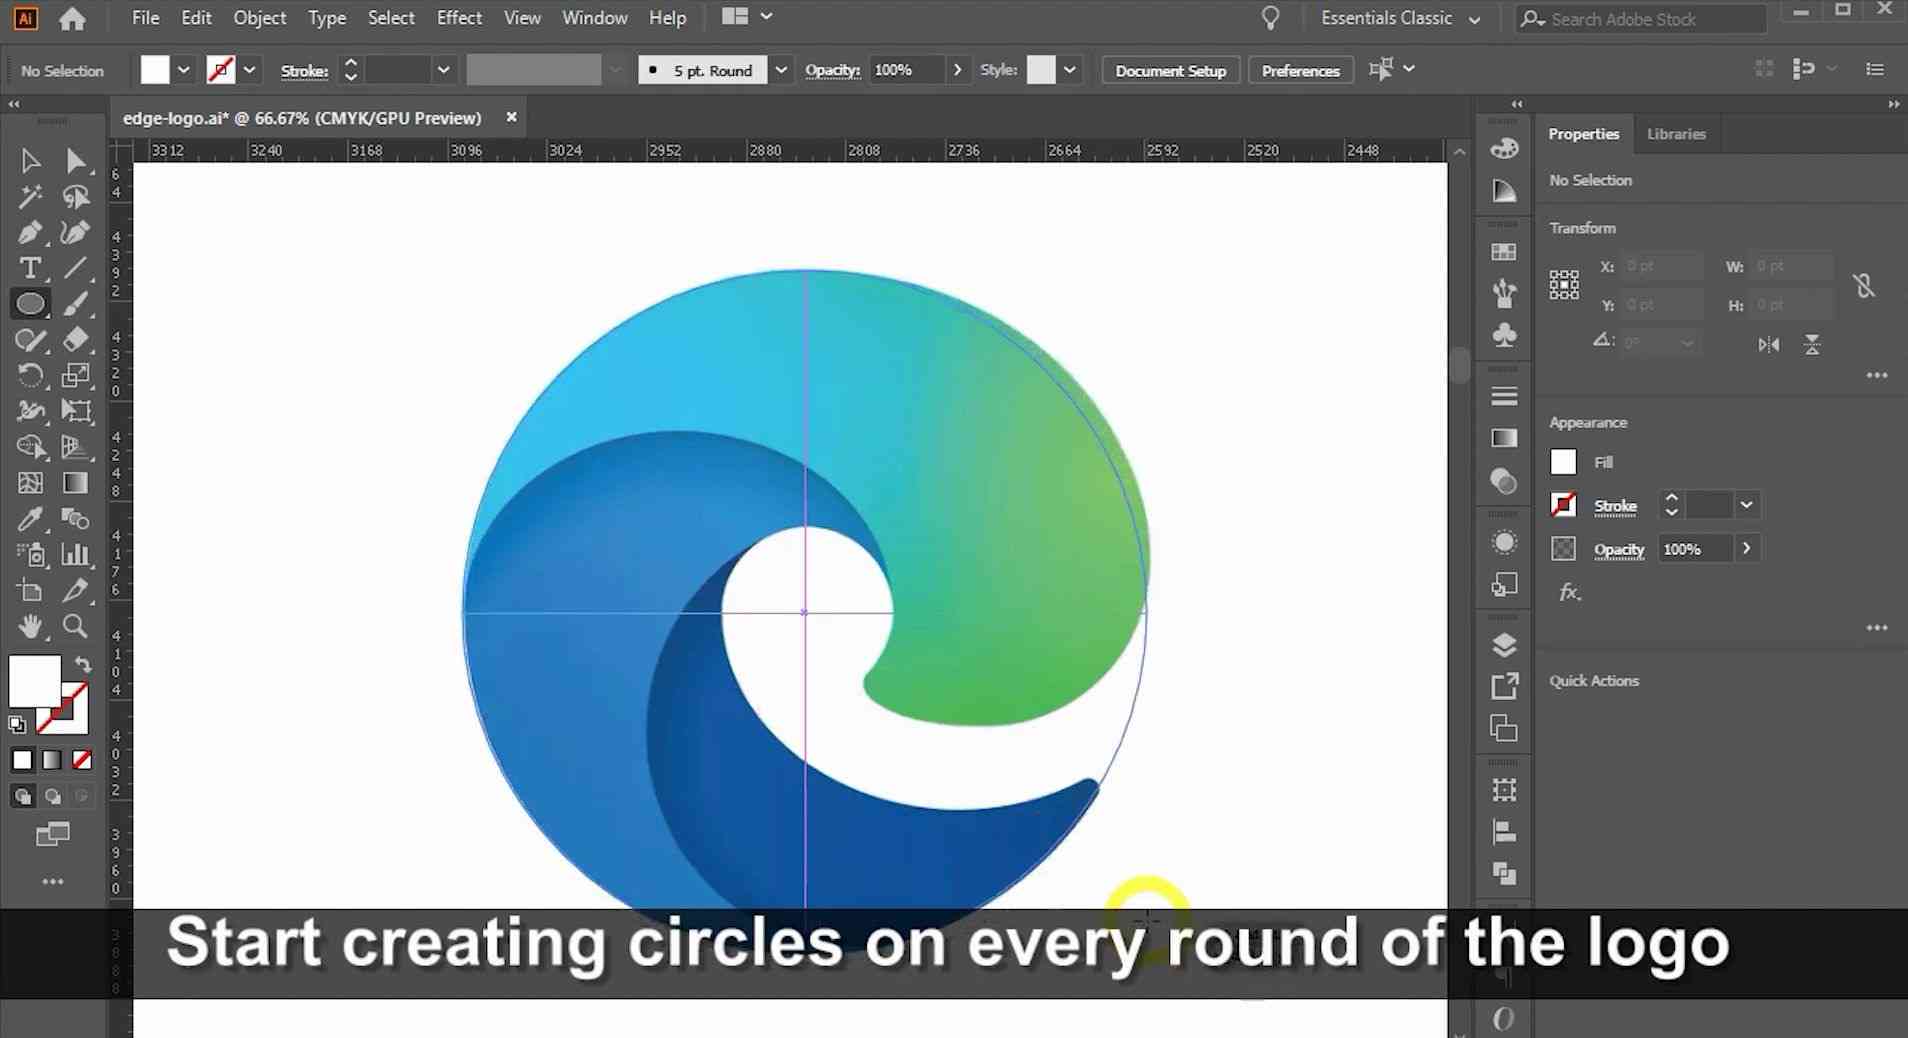Expand the stroke weight dropdown in control bar

pyautogui.click(x=443, y=70)
